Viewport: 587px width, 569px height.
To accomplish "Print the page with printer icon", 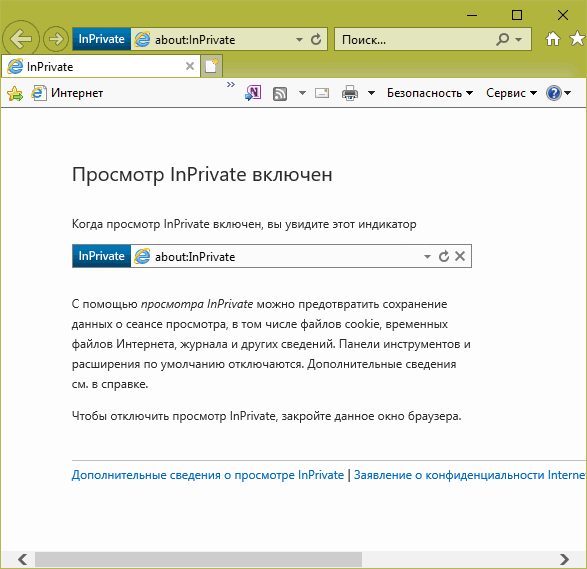I will (x=350, y=93).
